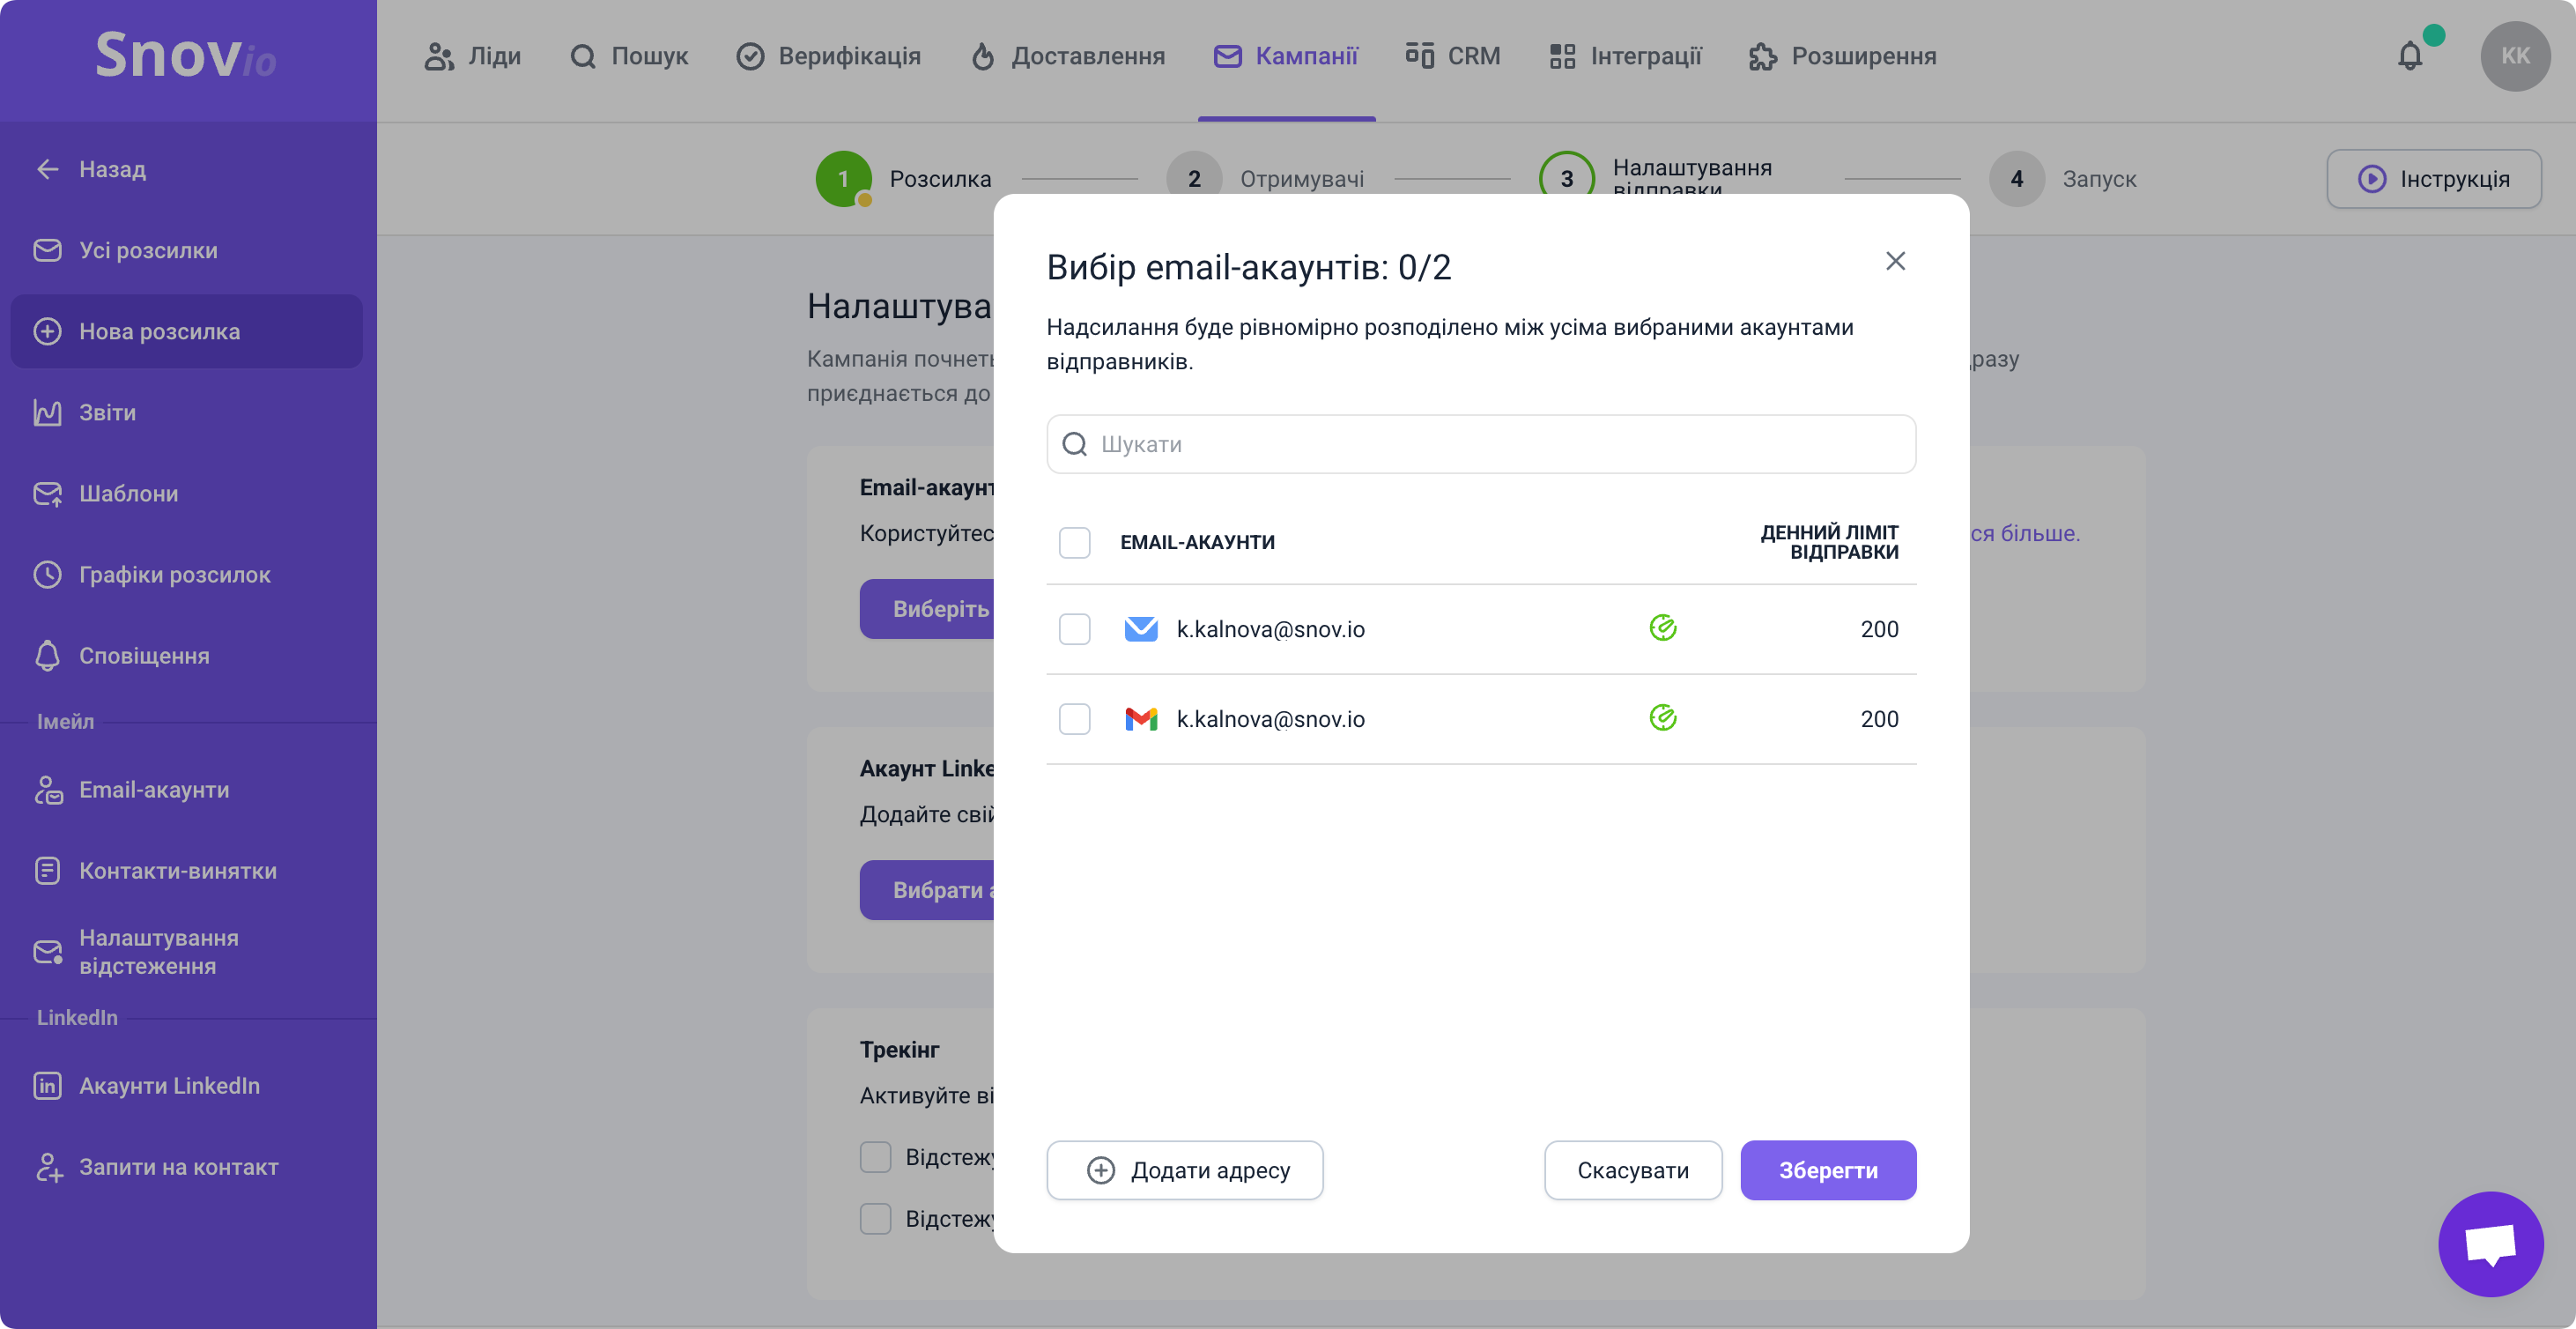Viewport: 2576px width, 1329px height.
Task: Open Контакти-винятки in sidebar
Action: [186, 871]
